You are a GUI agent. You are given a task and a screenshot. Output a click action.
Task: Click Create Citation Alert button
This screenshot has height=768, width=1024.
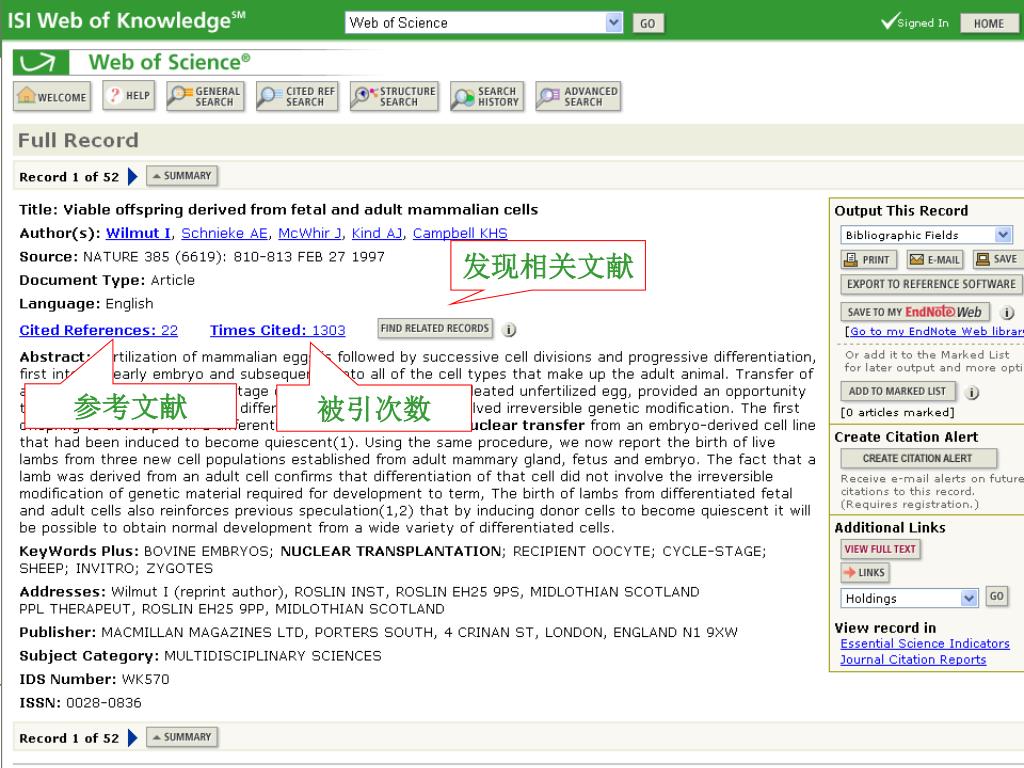click(917, 459)
